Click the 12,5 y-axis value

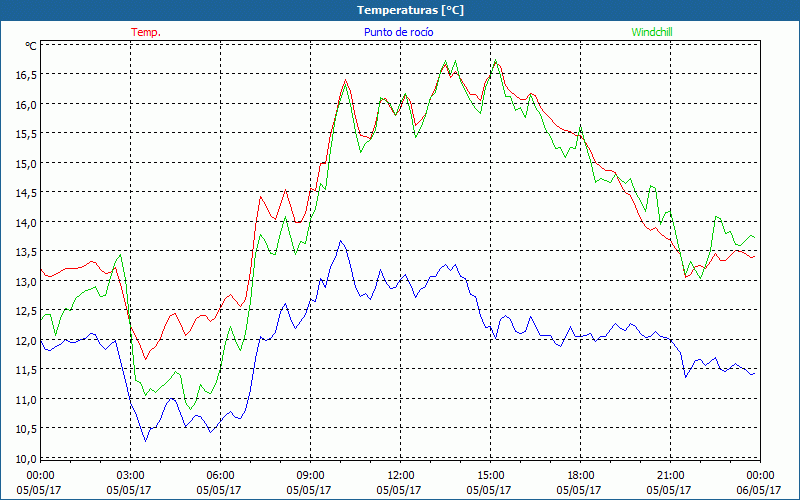[x=26, y=311]
